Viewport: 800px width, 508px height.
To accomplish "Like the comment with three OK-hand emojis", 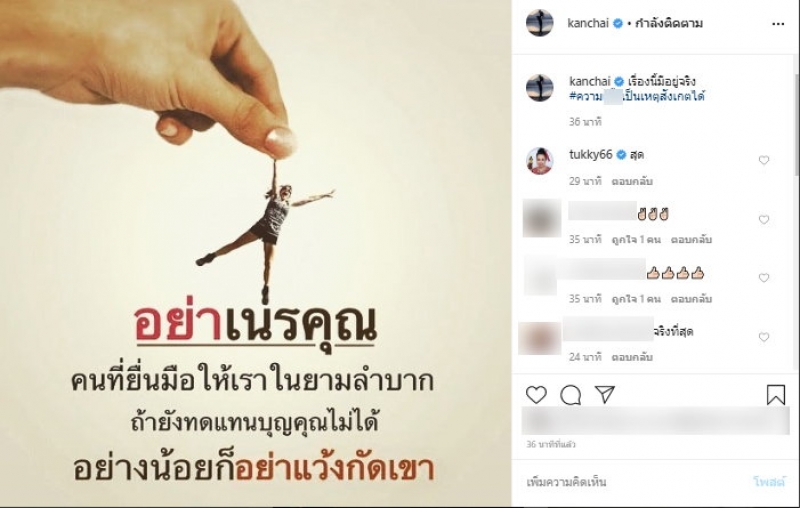I will 764,219.
